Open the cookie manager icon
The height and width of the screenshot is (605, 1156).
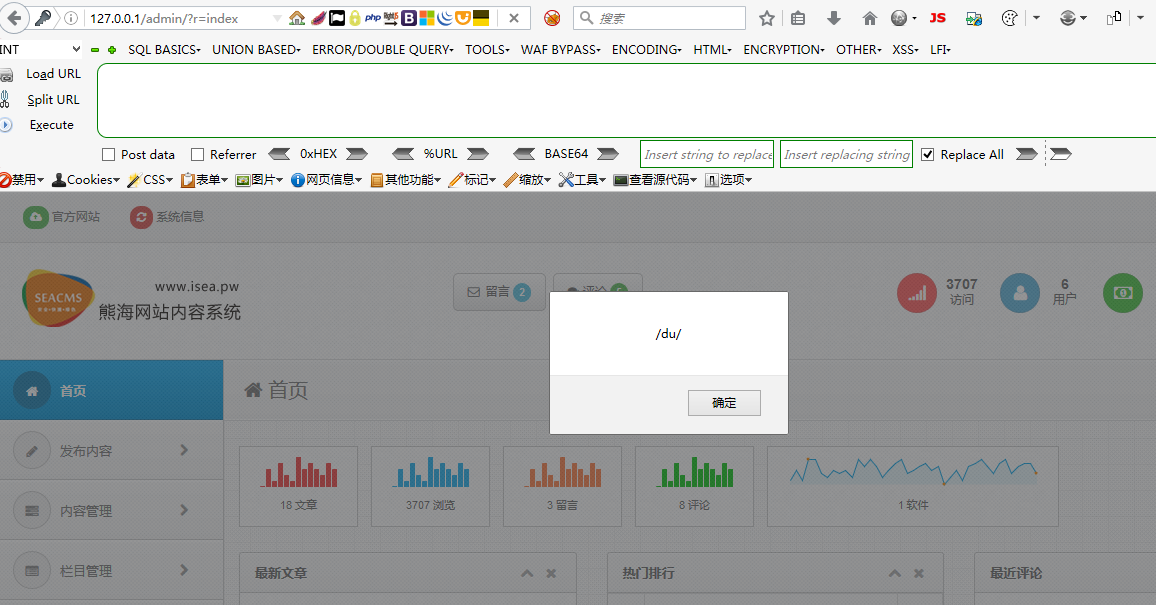pyautogui.click(x=1010, y=18)
